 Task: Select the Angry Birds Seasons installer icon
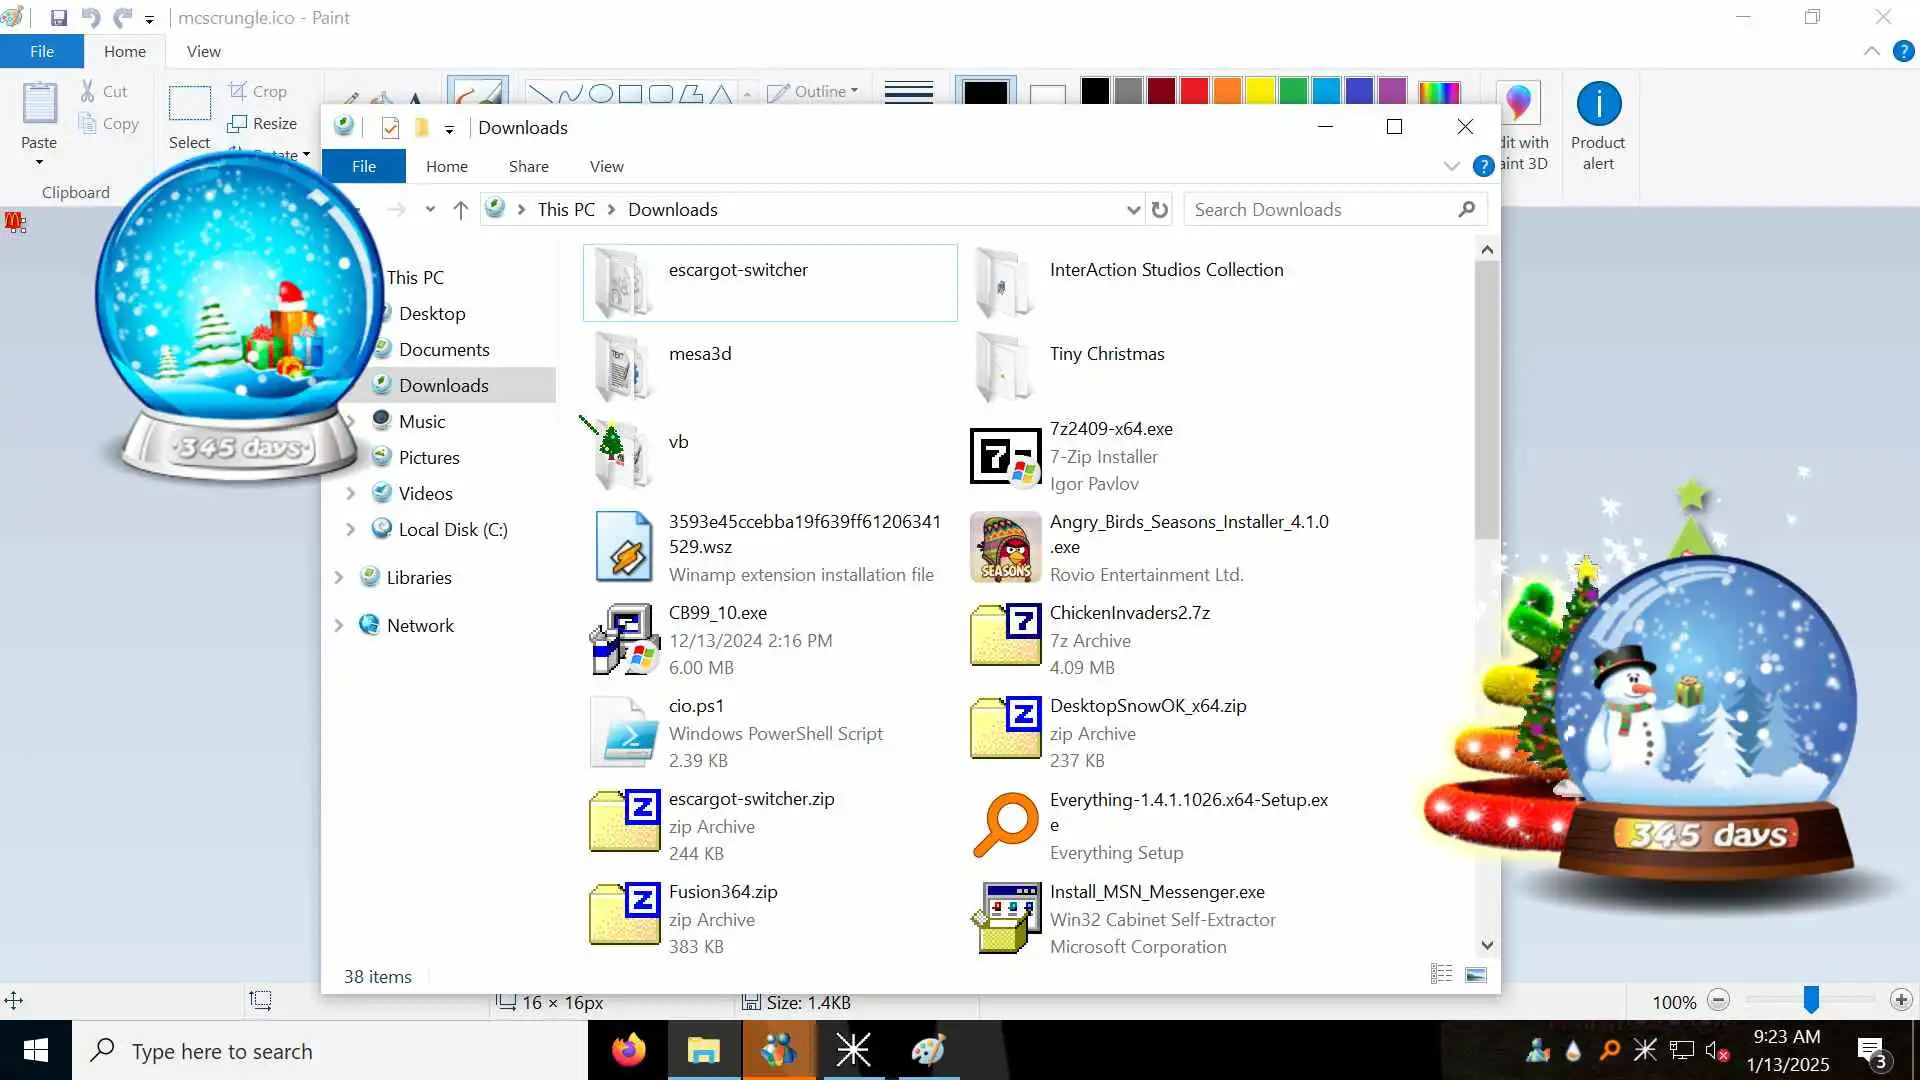(x=1005, y=548)
